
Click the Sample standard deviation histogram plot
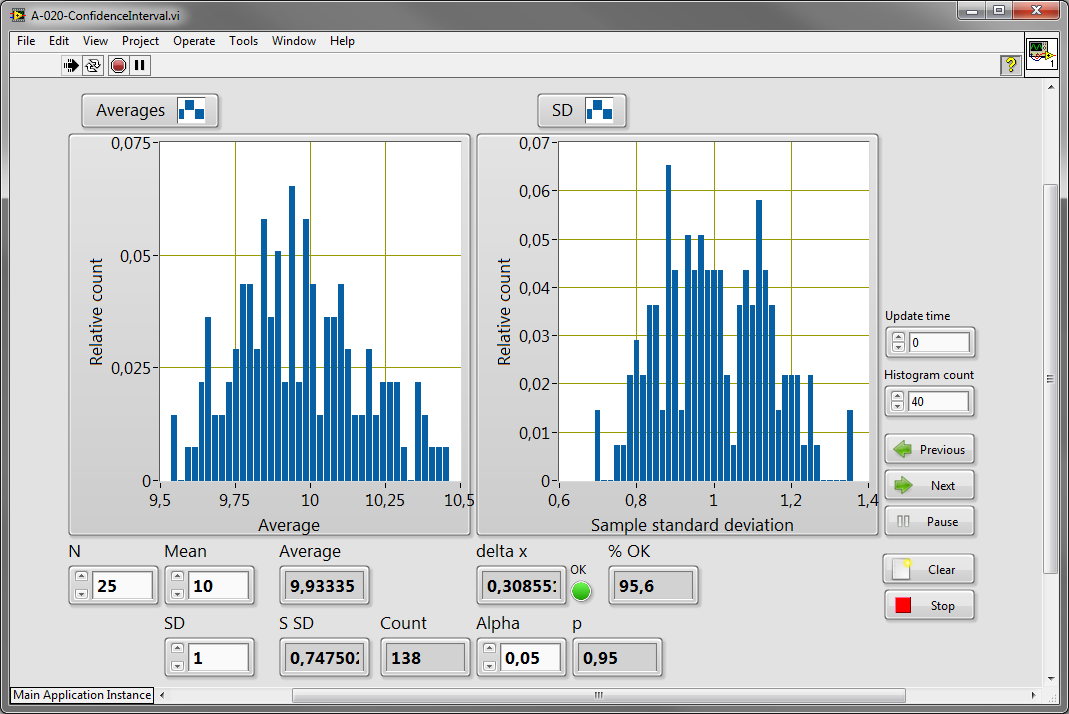(x=713, y=311)
